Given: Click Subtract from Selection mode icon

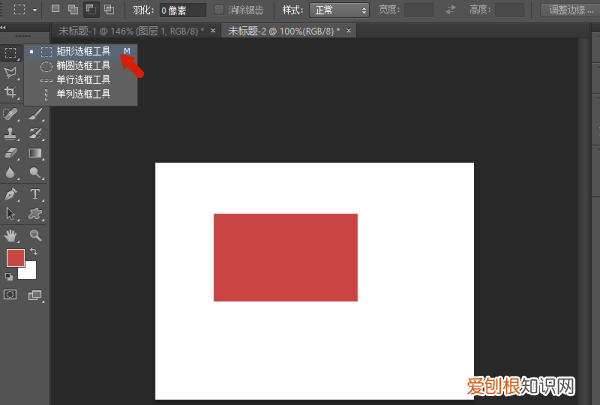Looking at the screenshot, I should coord(91,9).
